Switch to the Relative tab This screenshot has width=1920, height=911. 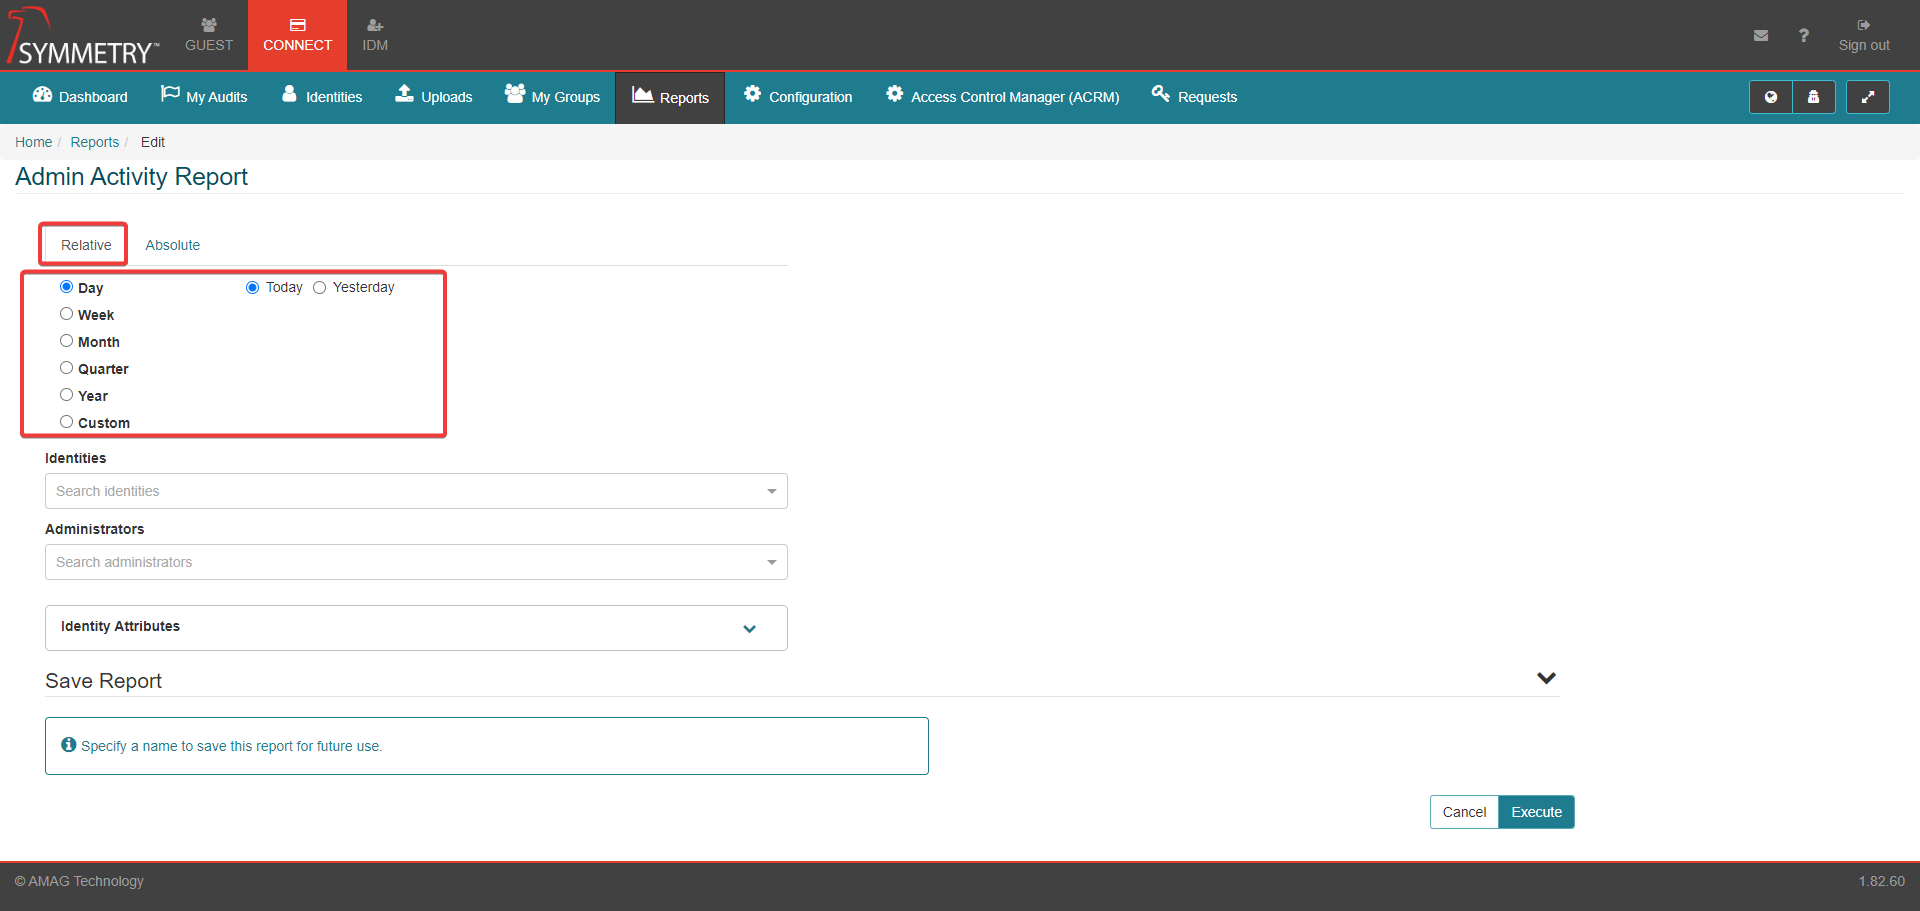coord(86,245)
